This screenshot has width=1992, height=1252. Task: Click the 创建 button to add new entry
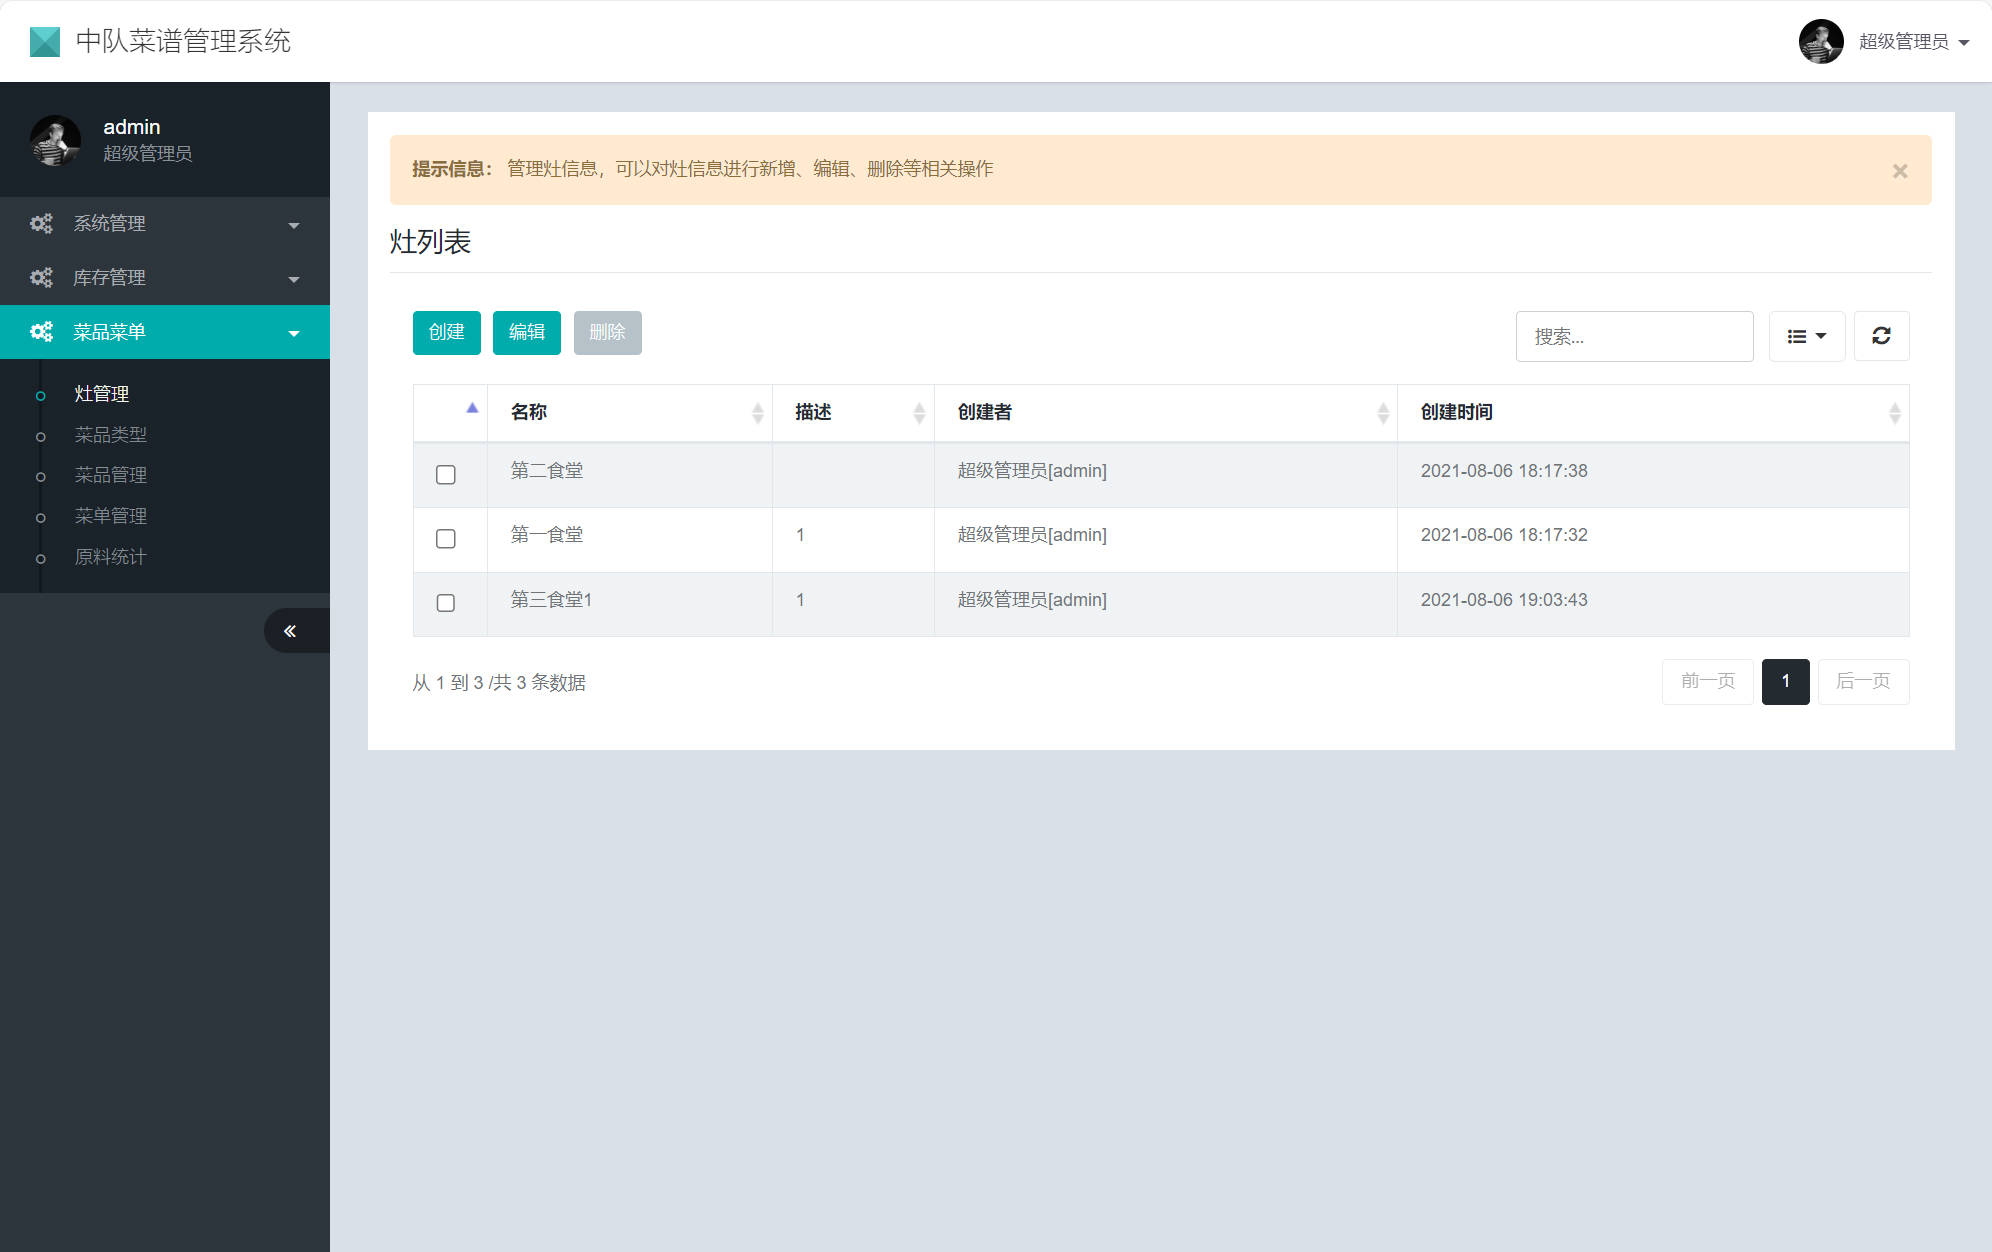[446, 332]
